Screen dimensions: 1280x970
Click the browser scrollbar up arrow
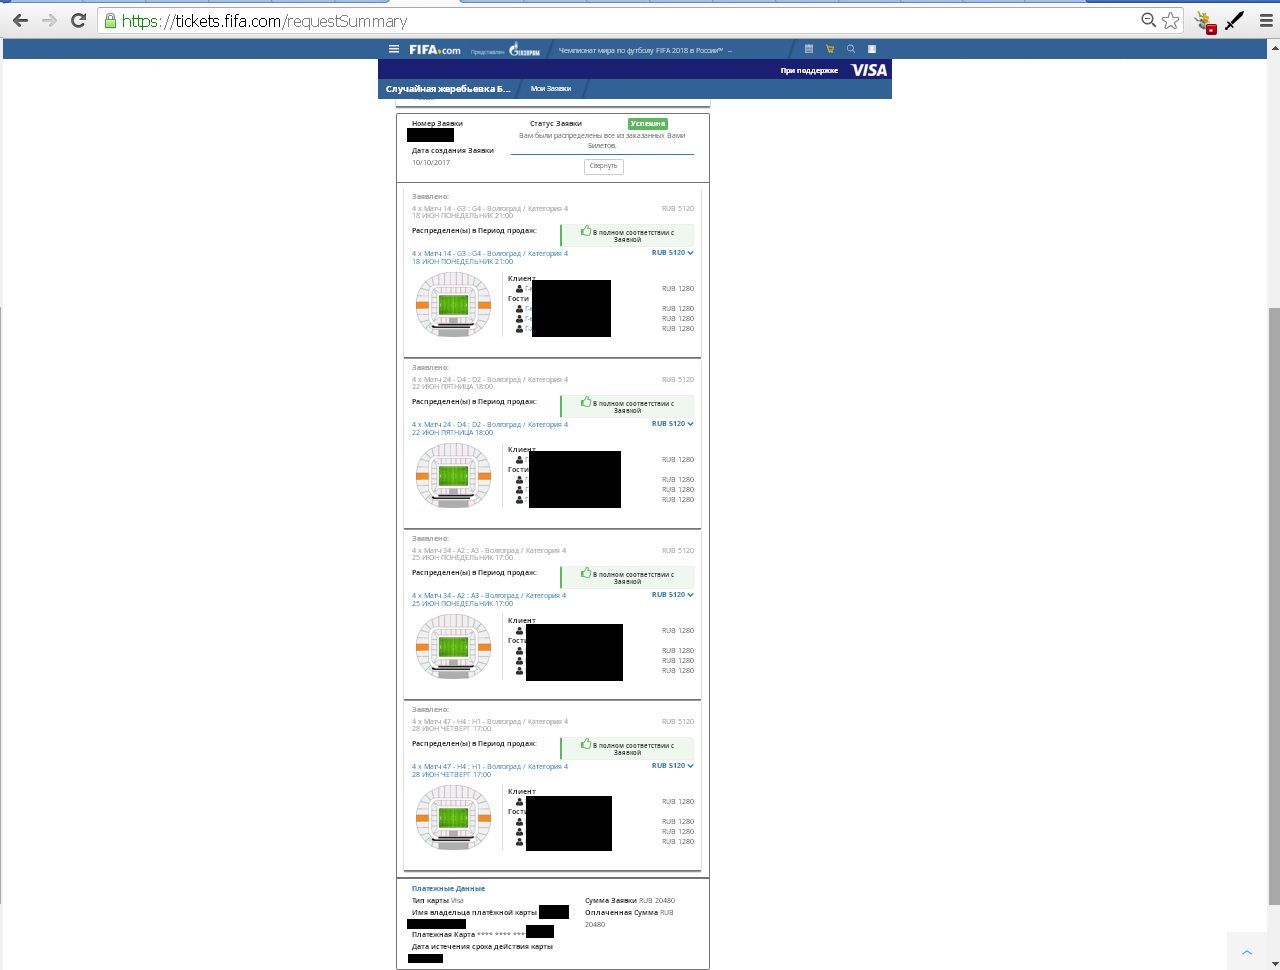1274,45
